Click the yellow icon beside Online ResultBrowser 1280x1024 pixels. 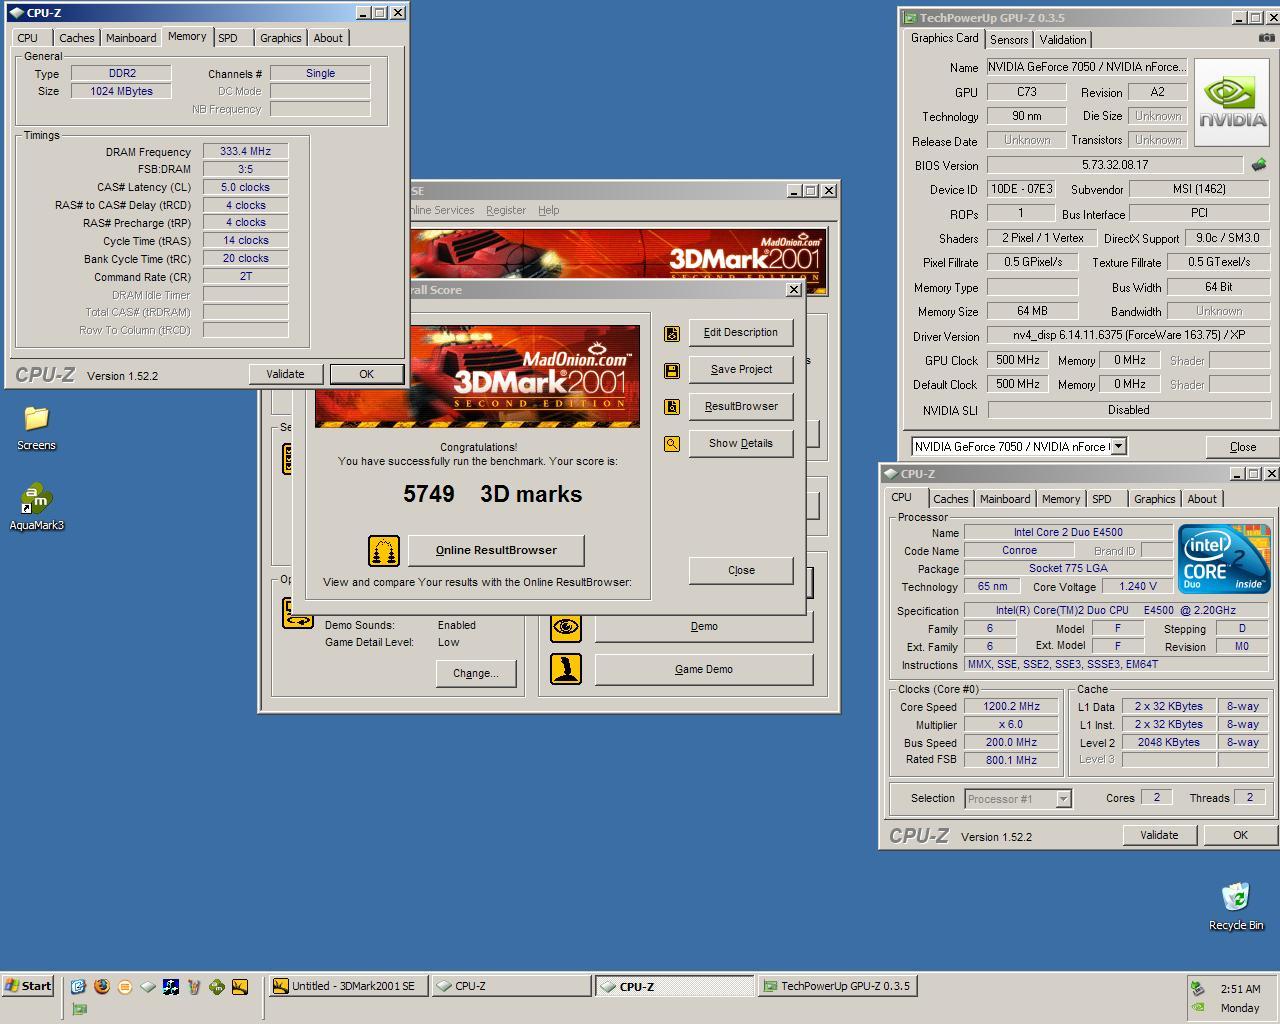pos(384,550)
